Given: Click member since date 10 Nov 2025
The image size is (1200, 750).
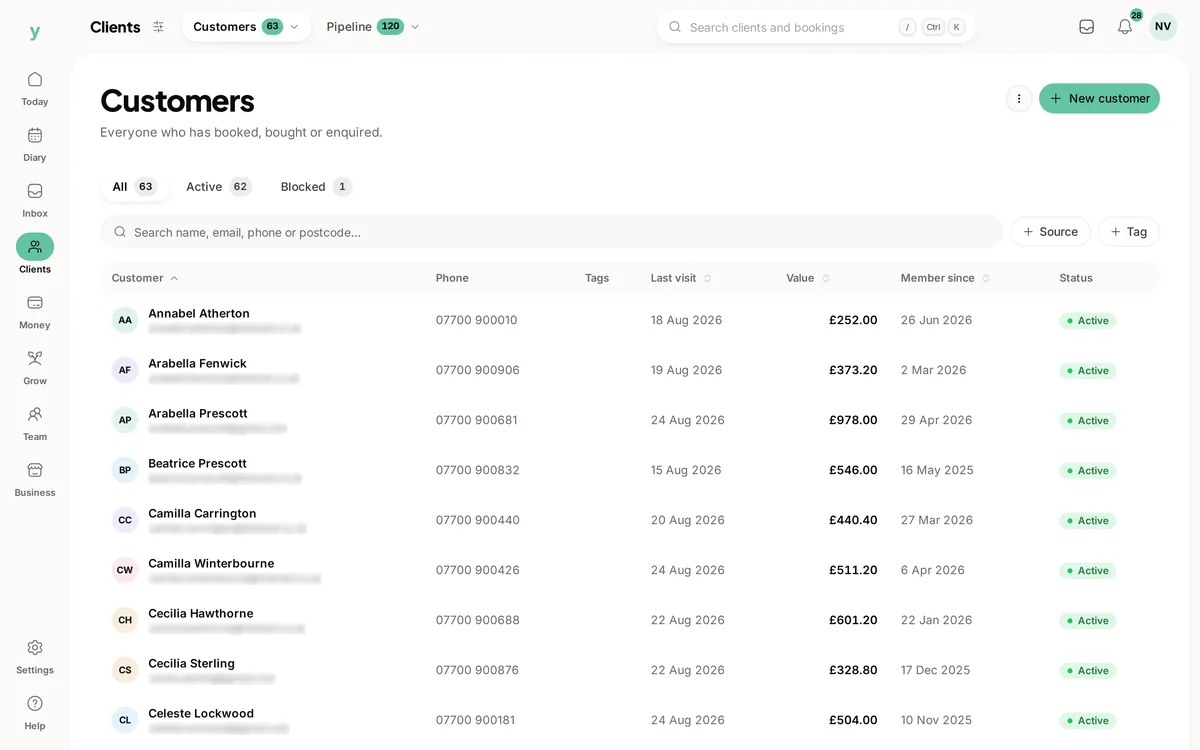Looking at the screenshot, I should pos(936,720).
